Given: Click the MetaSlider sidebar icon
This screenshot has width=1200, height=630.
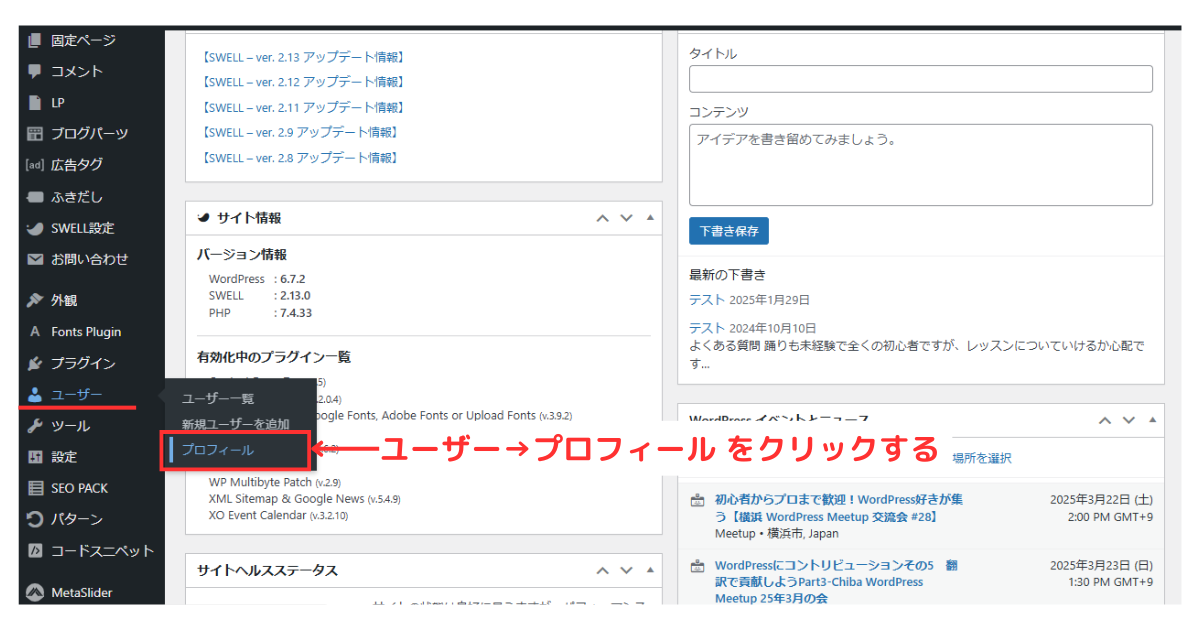Looking at the screenshot, I should 35,592.
